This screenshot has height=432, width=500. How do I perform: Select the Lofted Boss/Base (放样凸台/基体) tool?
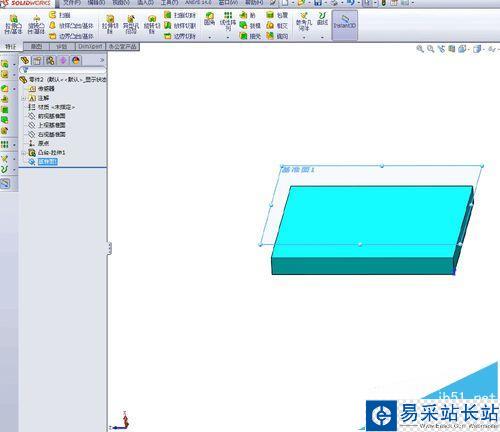71,25
